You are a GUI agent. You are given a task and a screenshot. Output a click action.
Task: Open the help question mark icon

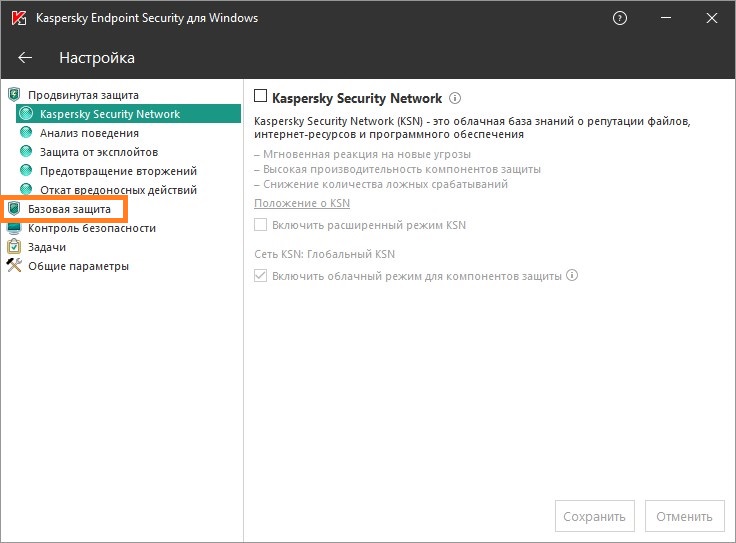(621, 19)
